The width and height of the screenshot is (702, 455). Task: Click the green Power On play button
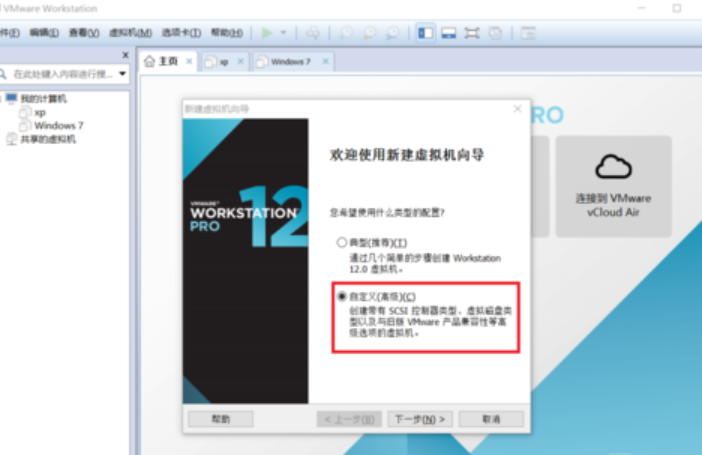267,33
